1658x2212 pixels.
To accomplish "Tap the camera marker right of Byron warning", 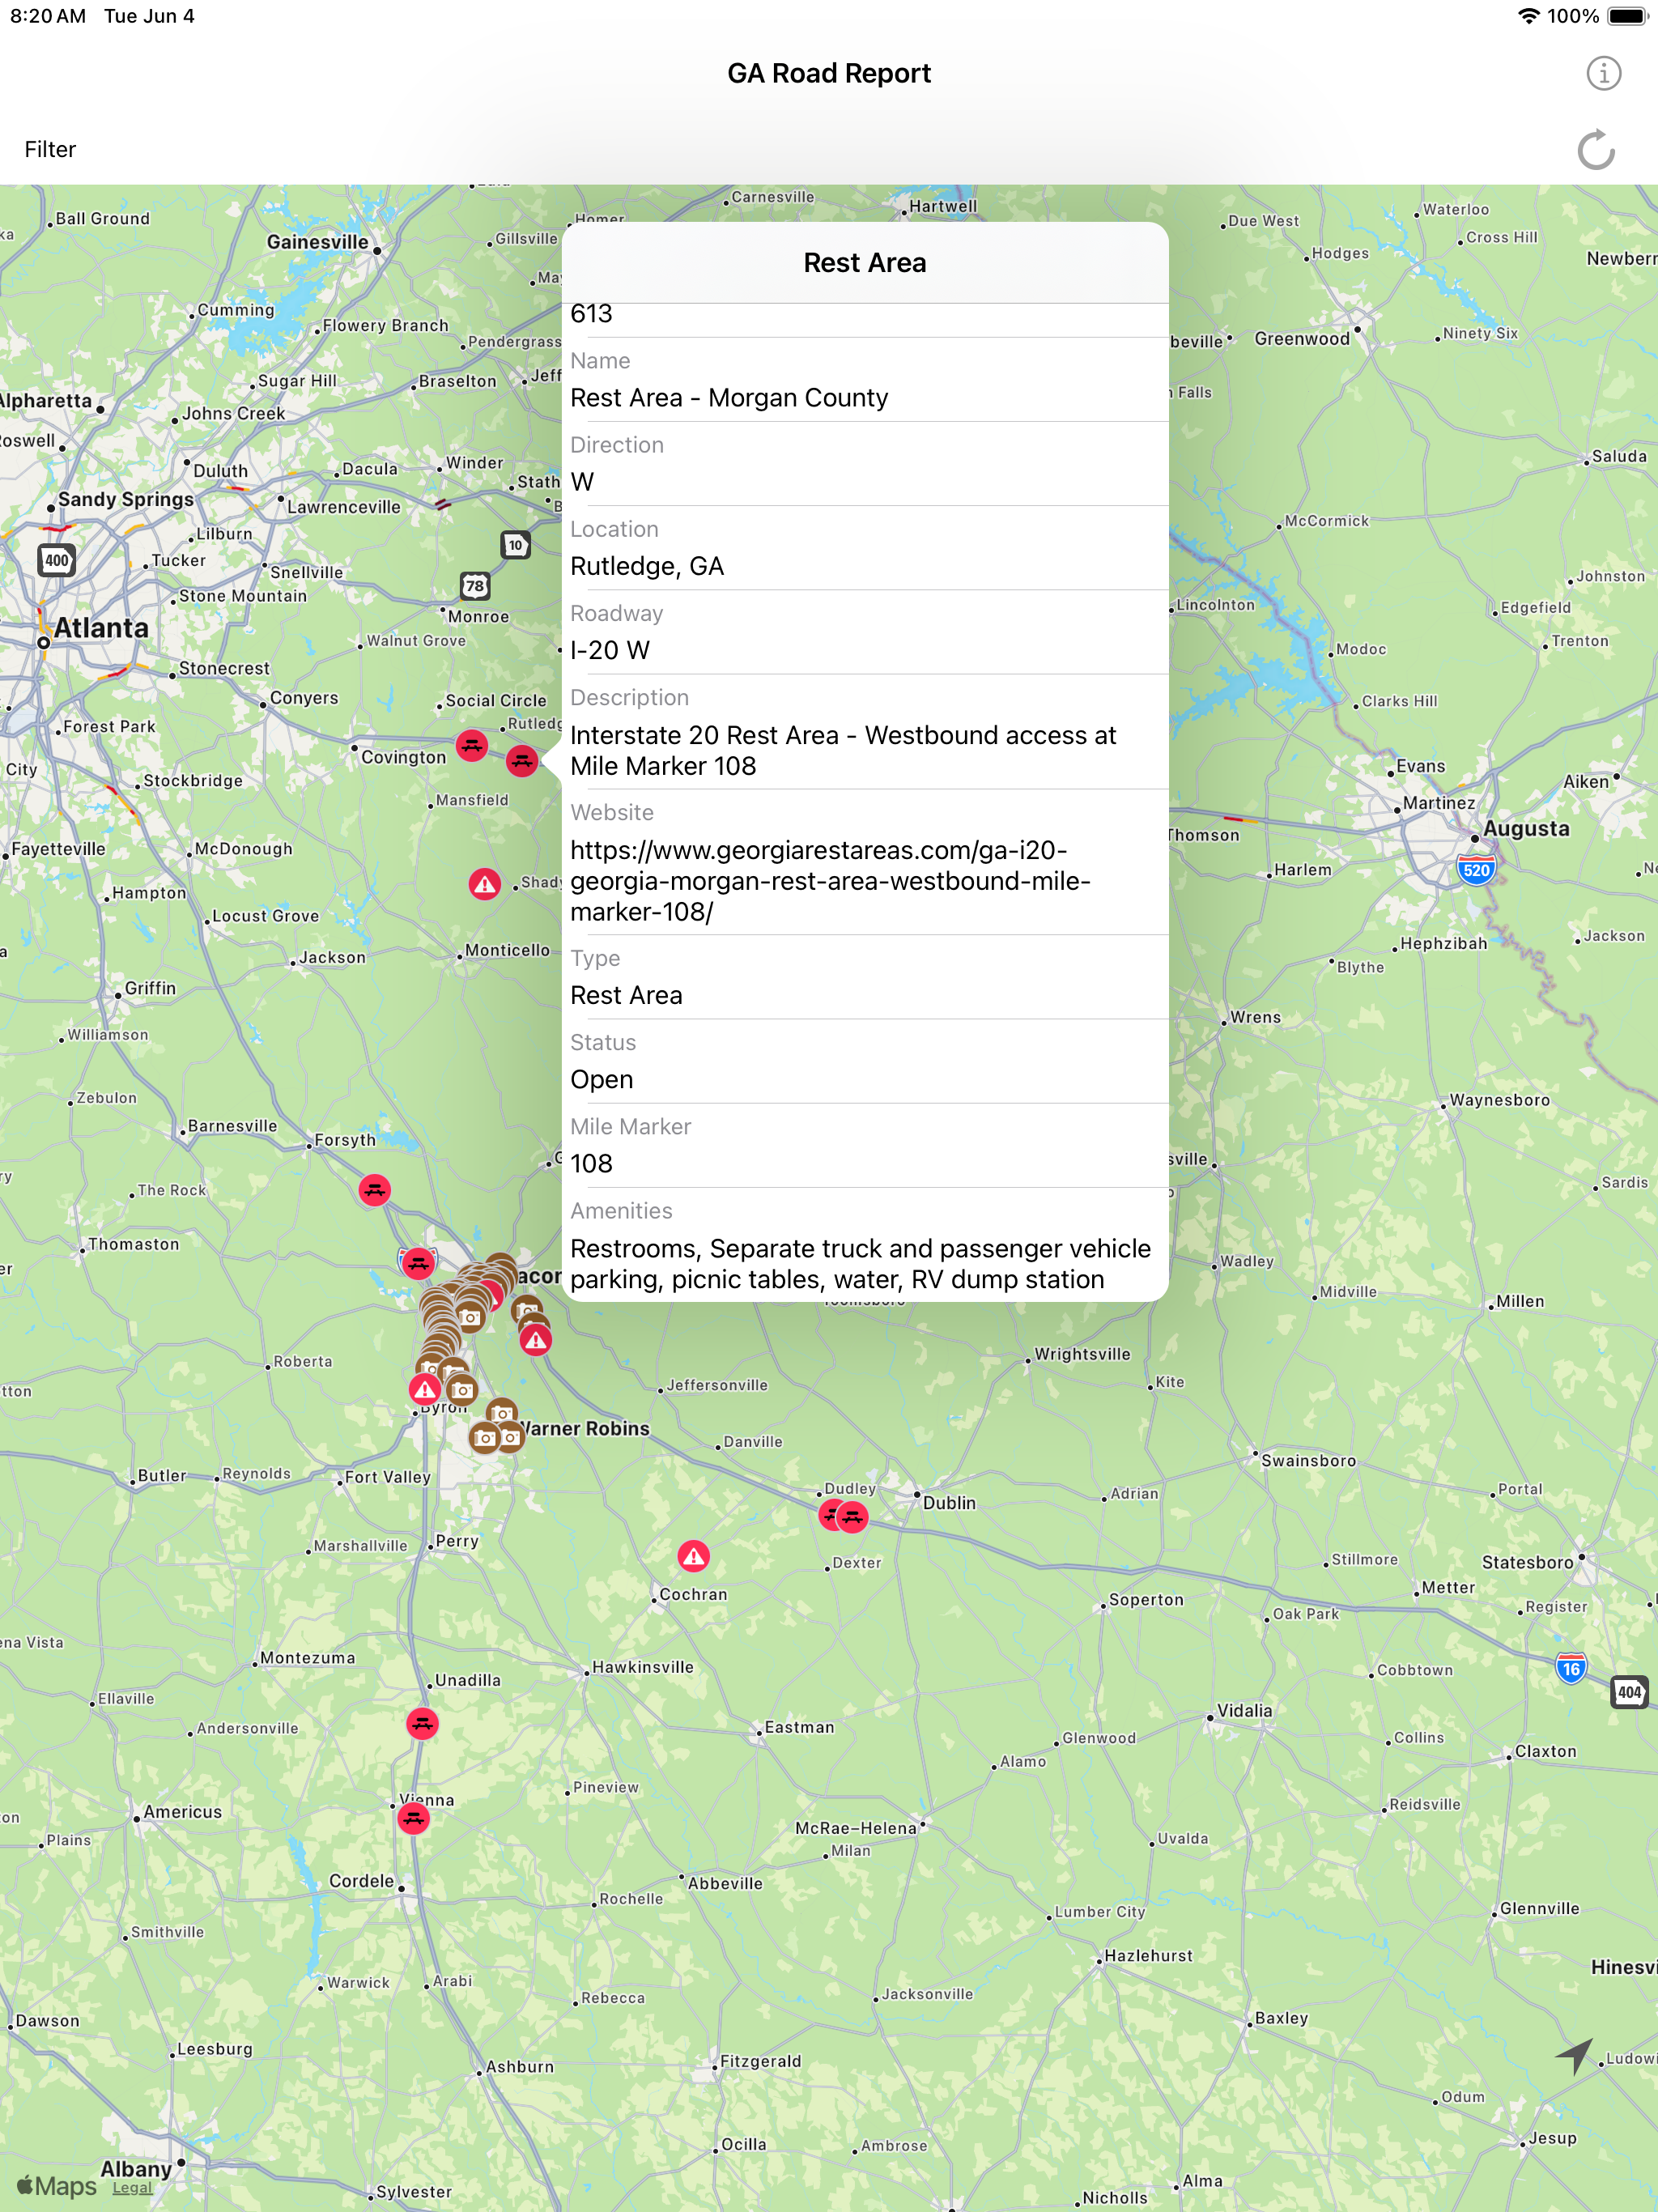I will tap(462, 1389).
